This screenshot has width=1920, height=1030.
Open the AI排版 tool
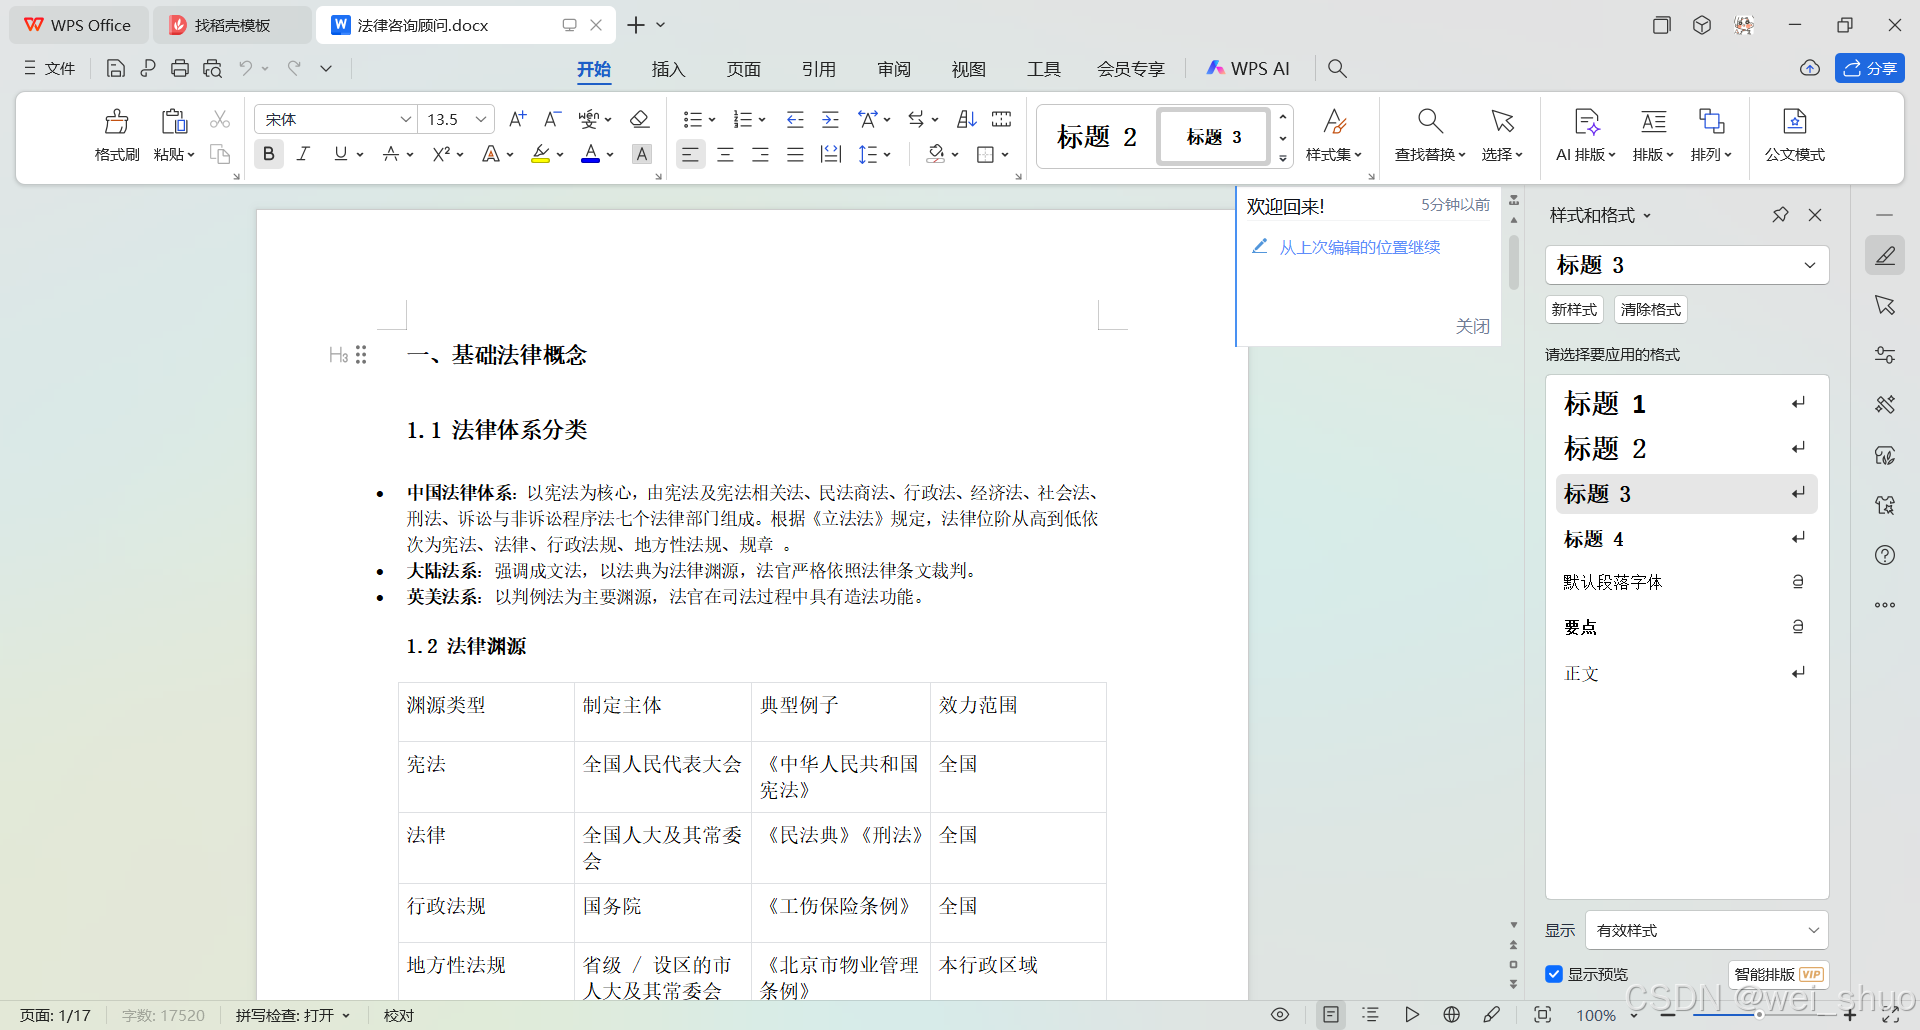(1586, 135)
